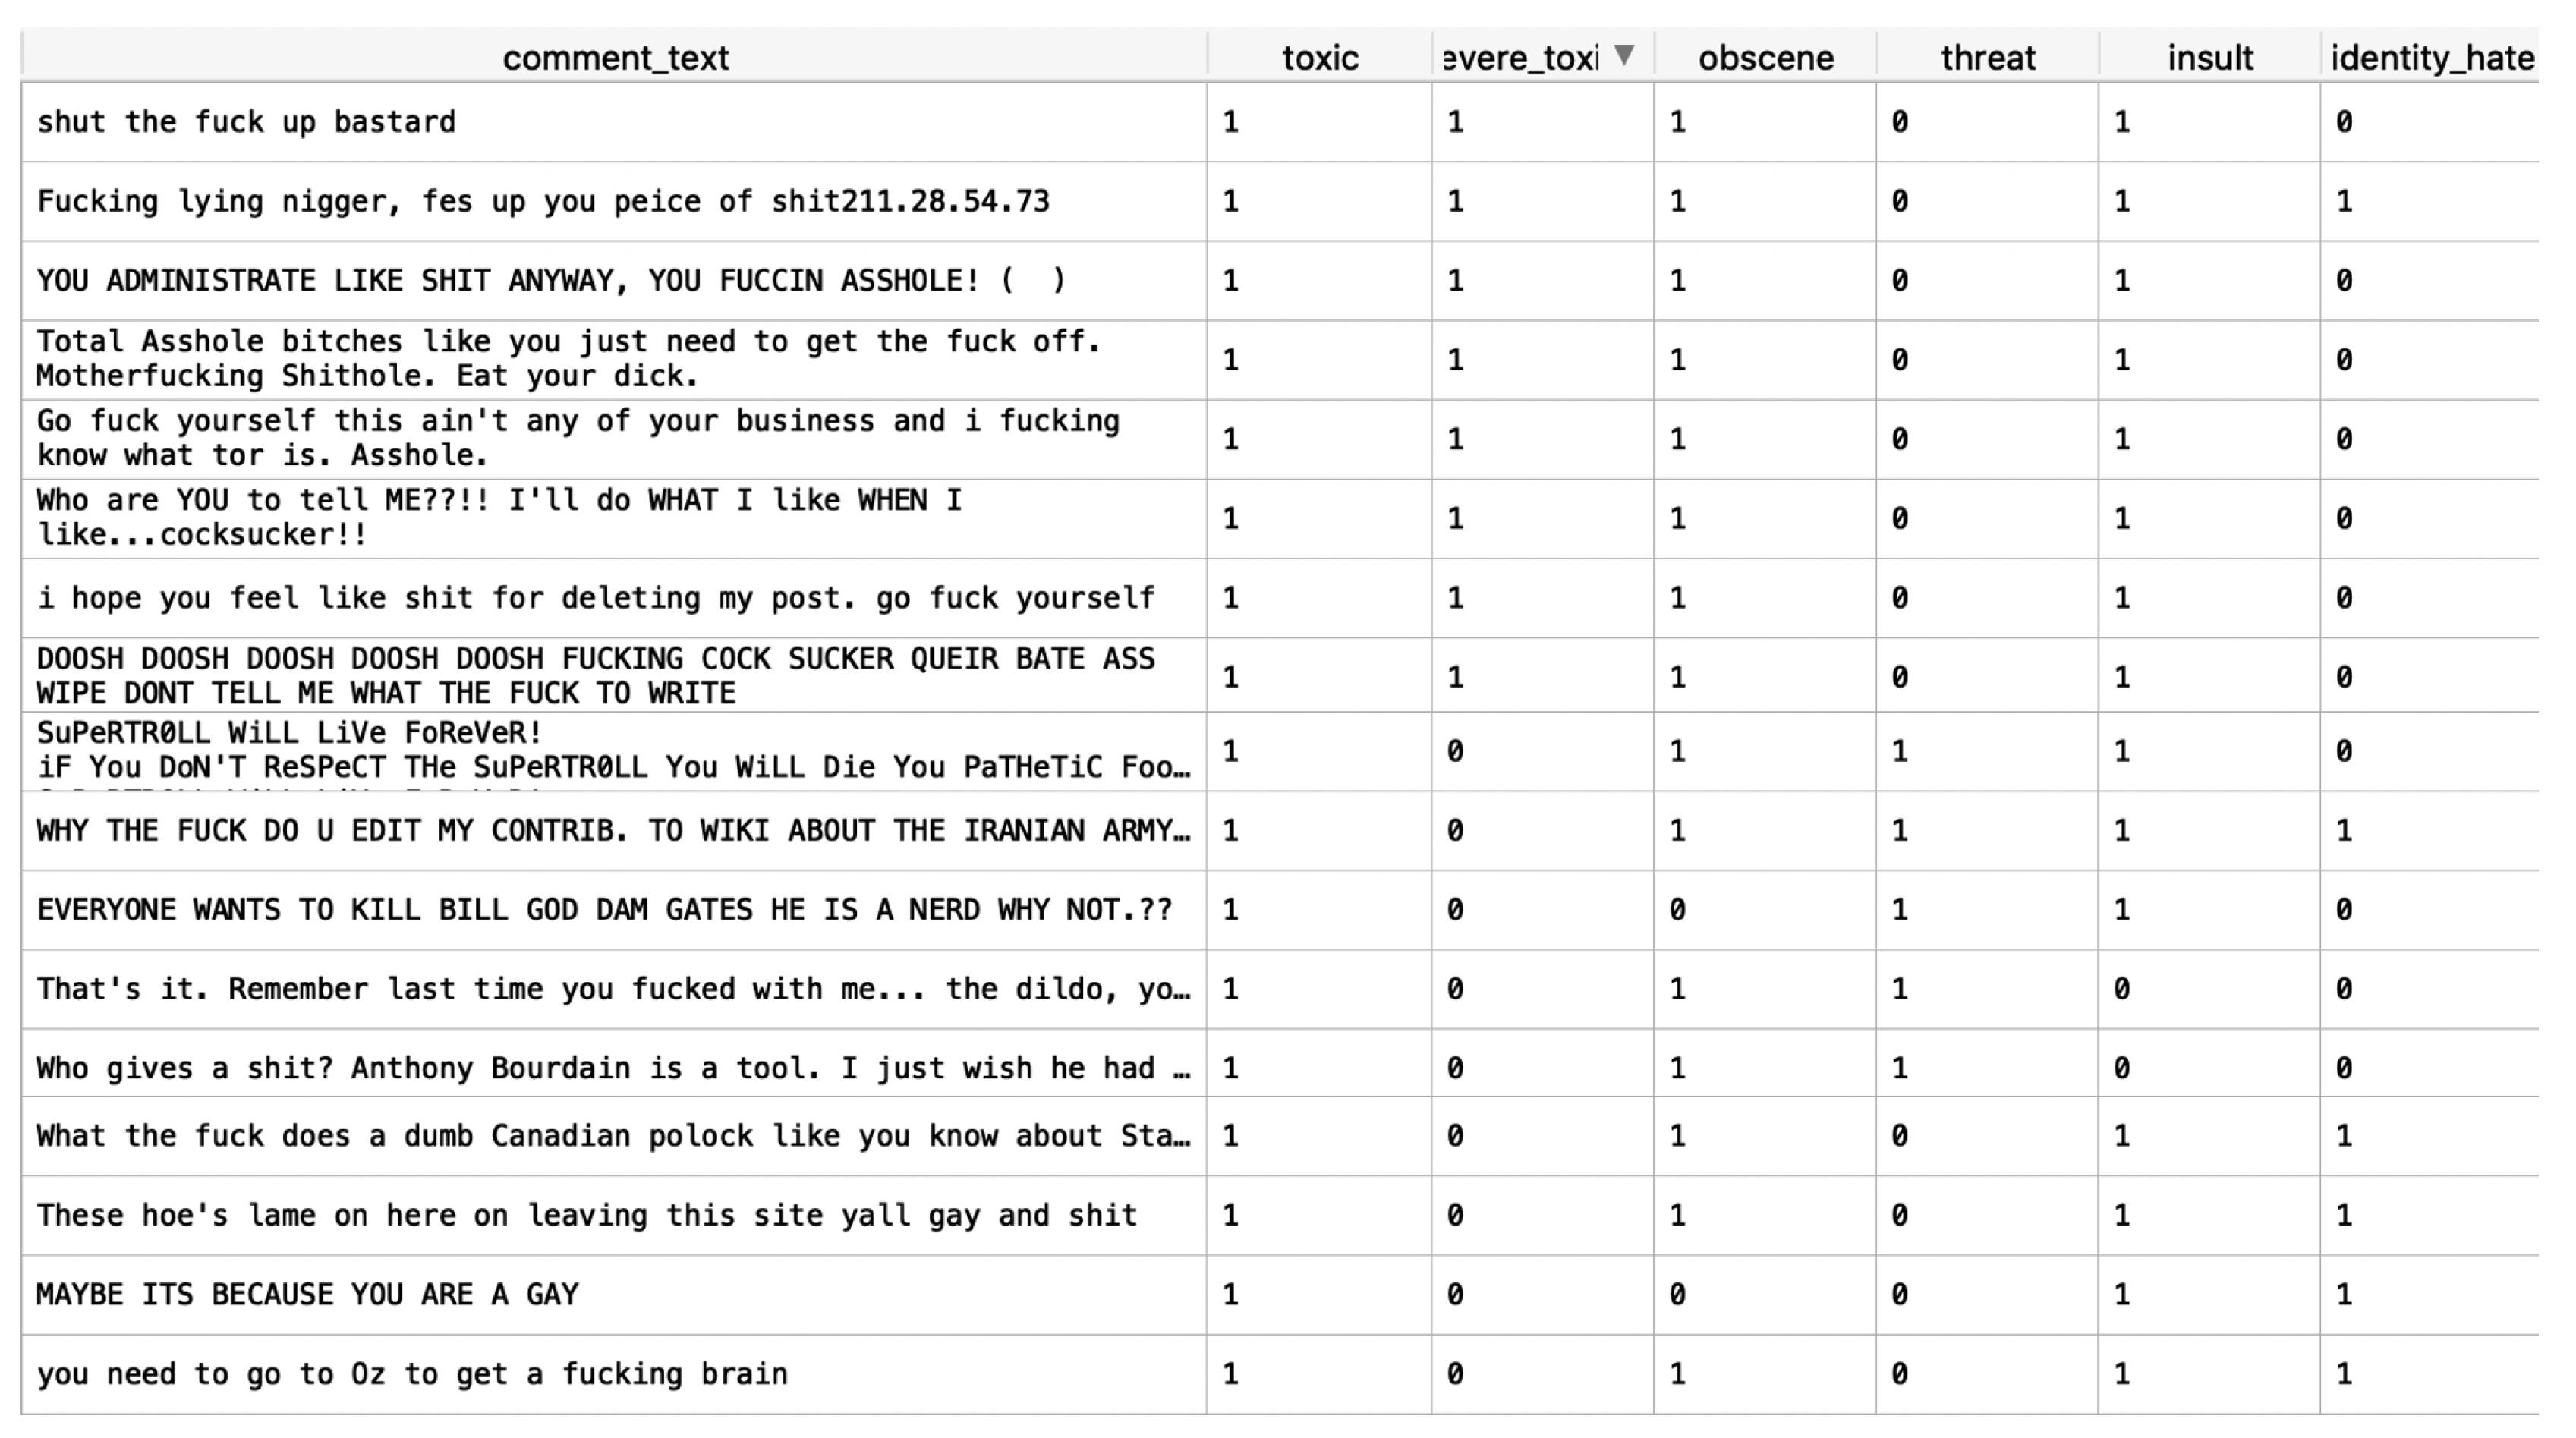Image resolution: width=2576 pixels, height=1438 pixels.
Task: Click insult value in the Anthony Bourdain row
Action: tap(2121, 1068)
